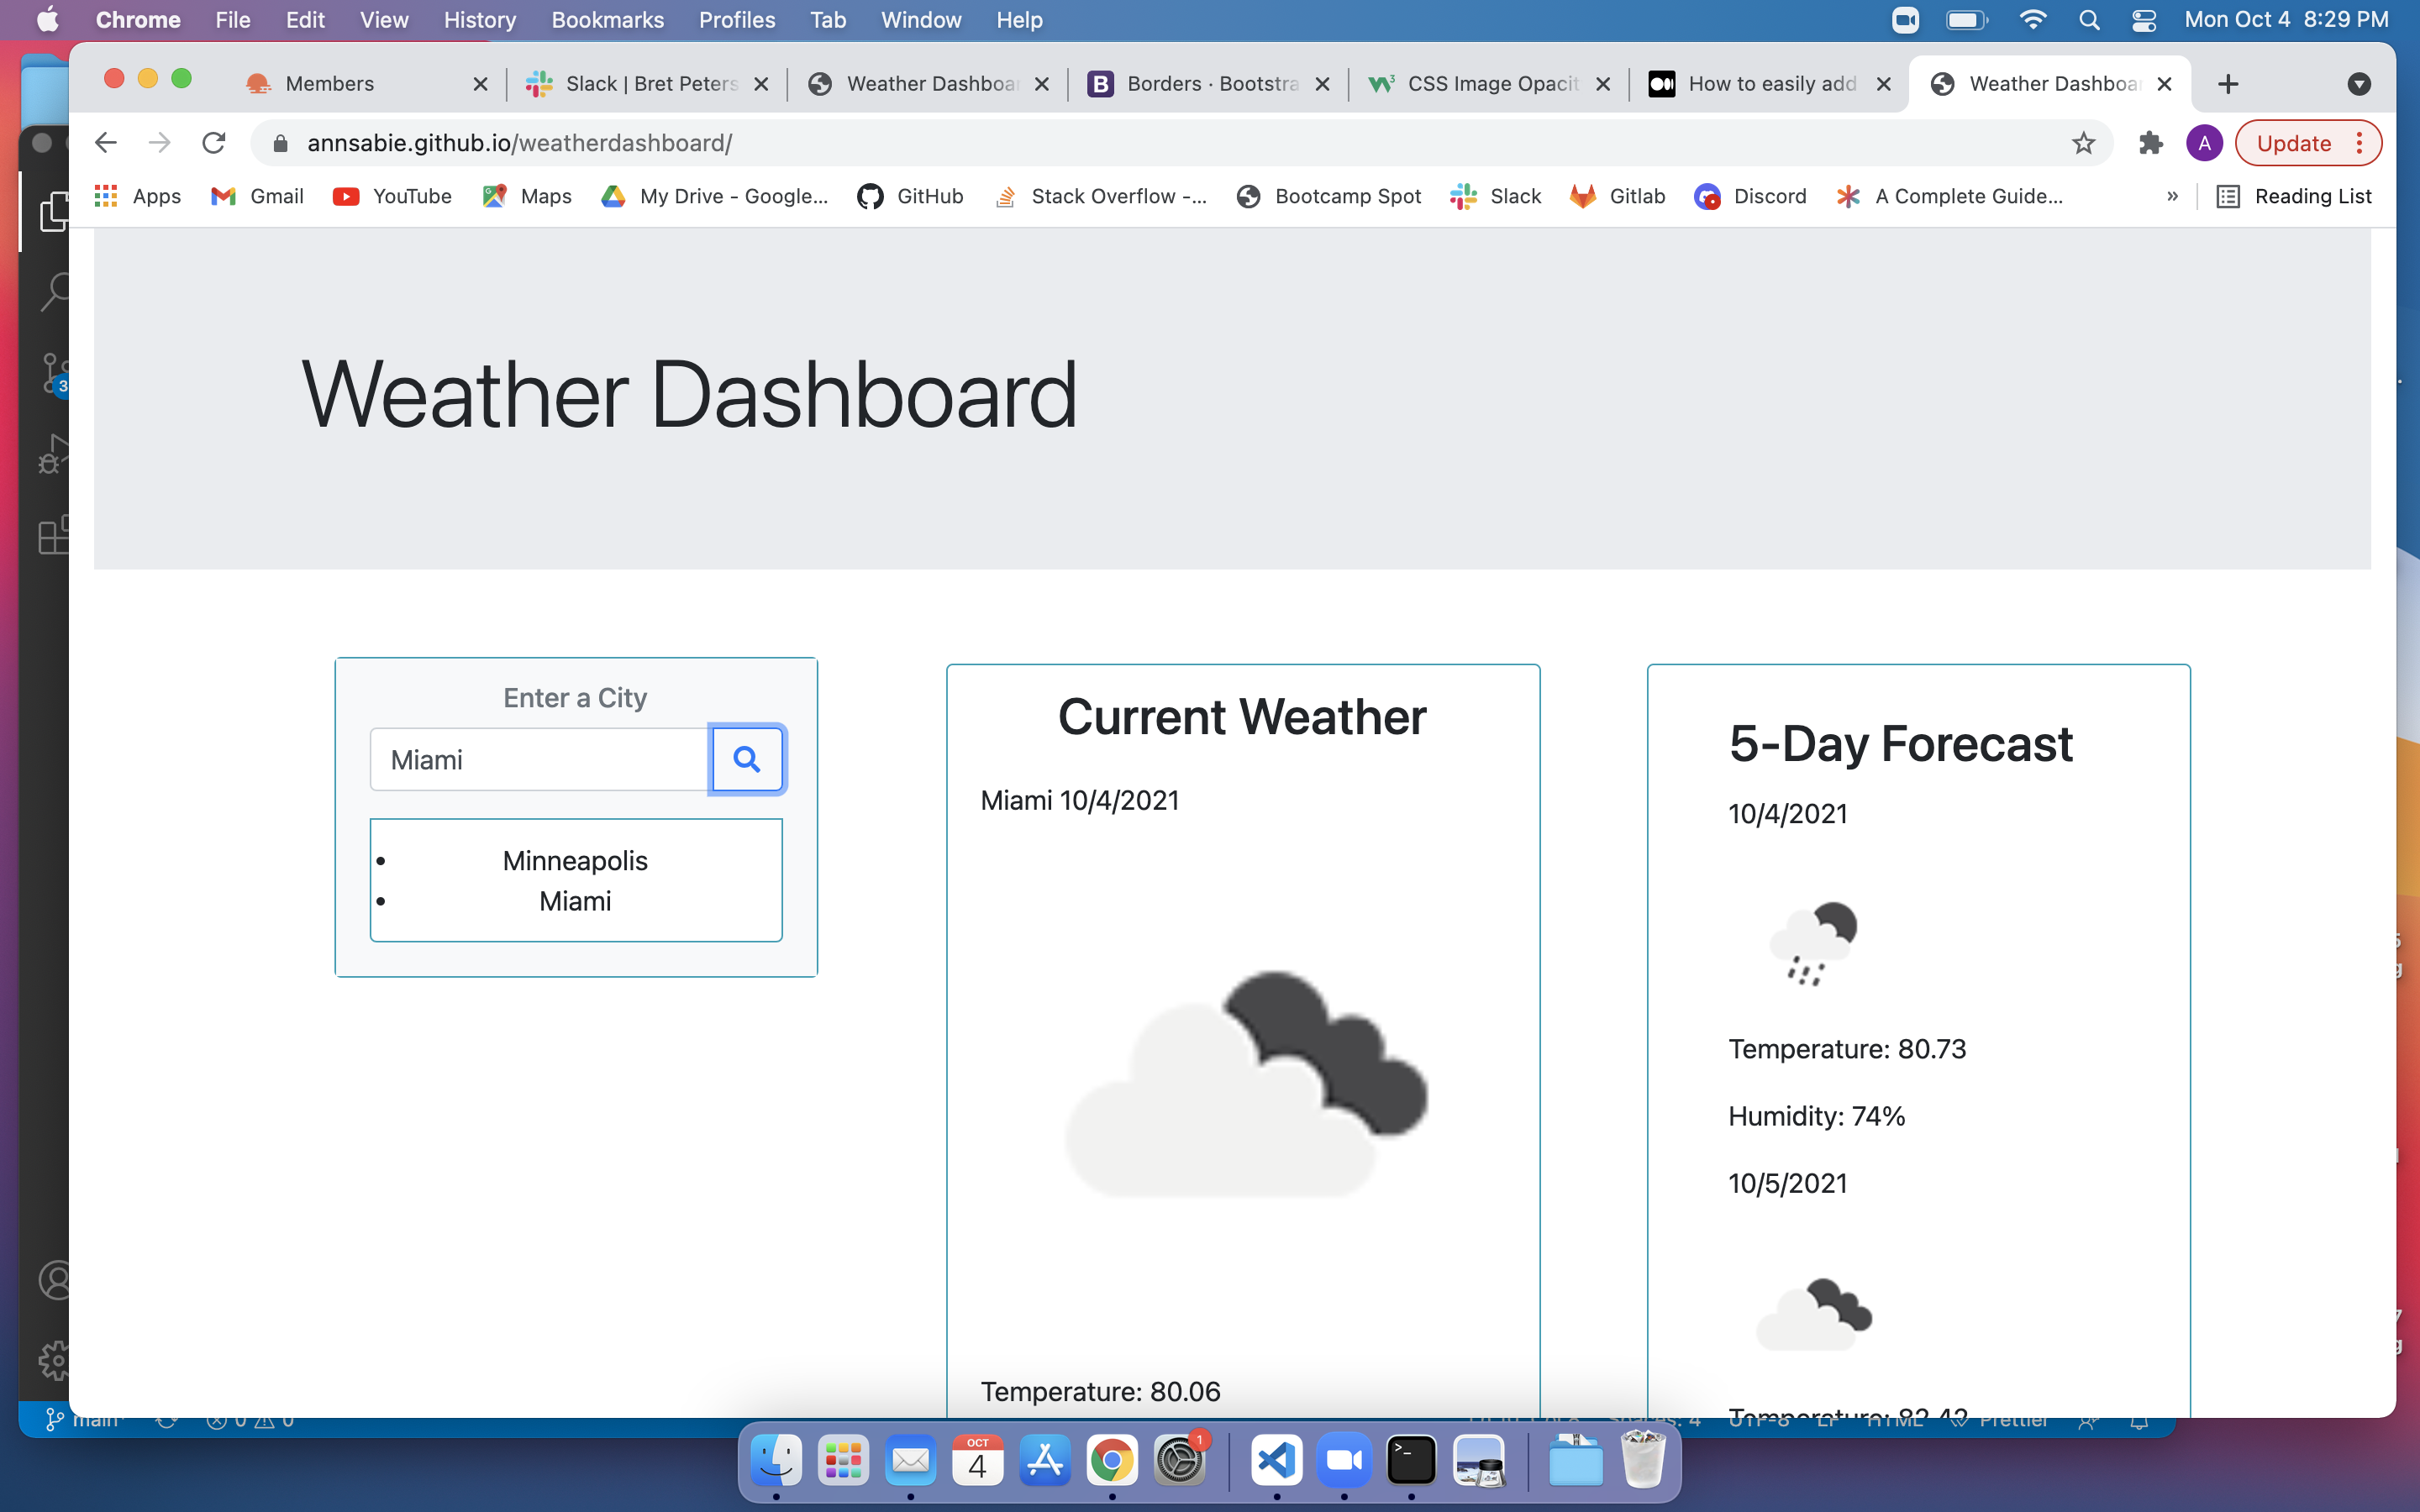The width and height of the screenshot is (2420, 1512).
Task: Reload the Weather Dashboard page
Action: (x=214, y=142)
